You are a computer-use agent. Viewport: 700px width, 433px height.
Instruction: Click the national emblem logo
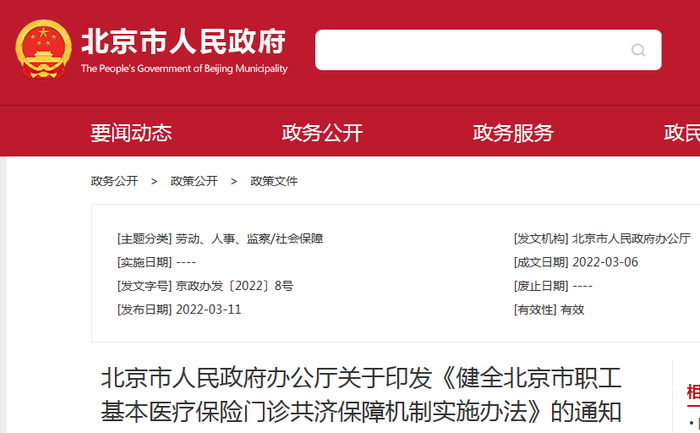click(43, 49)
